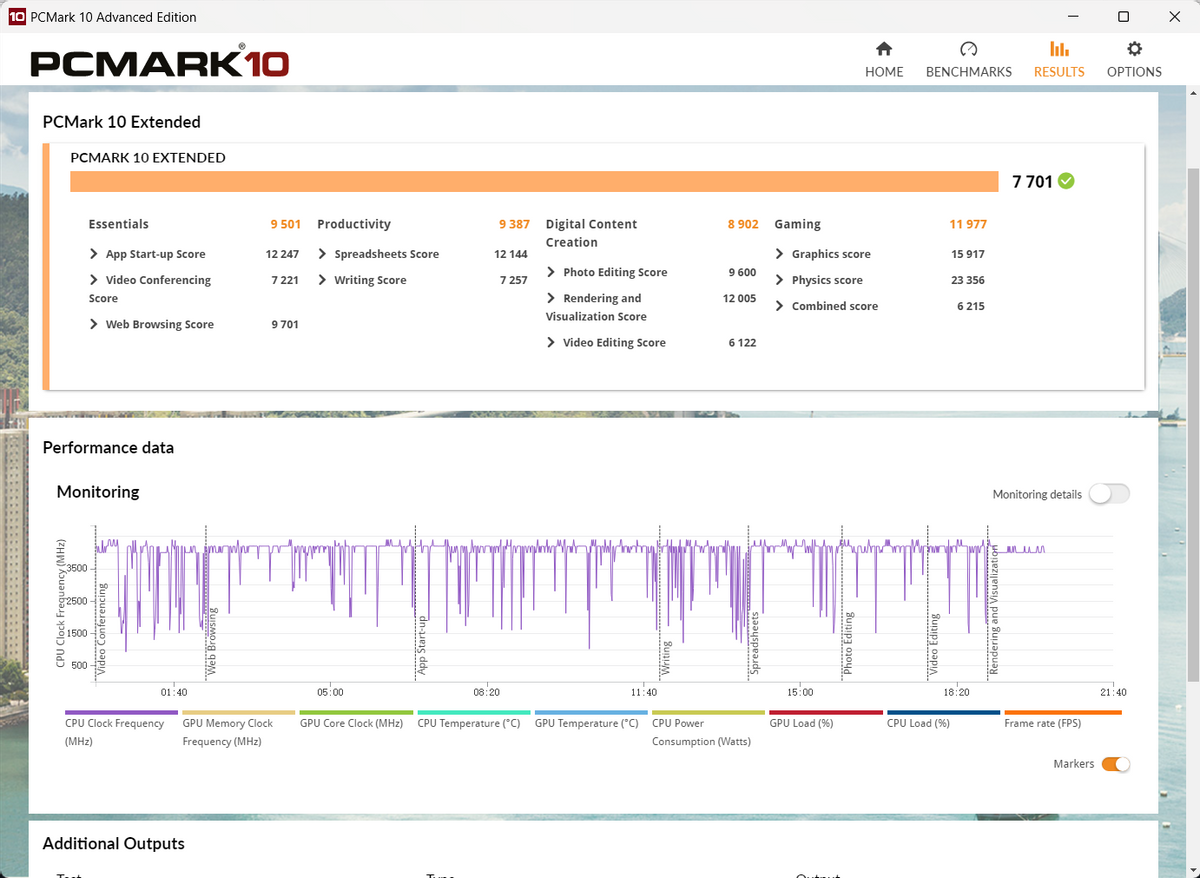The height and width of the screenshot is (878, 1200).
Task: Select CPU Load legend item
Action: tap(944, 721)
